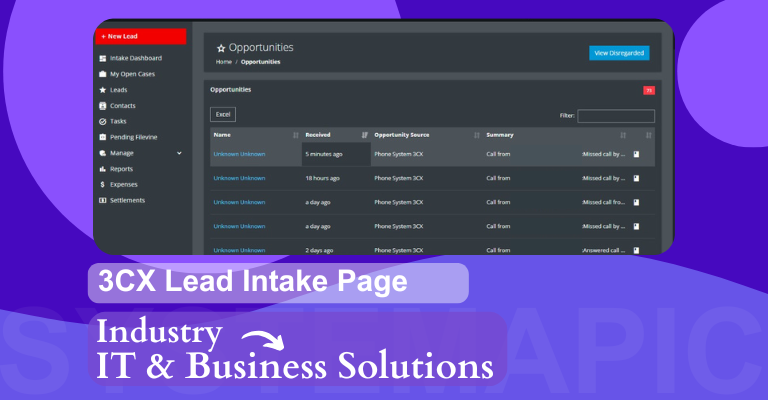Sort by Received column sort icon
The height and width of the screenshot is (400, 768).
pyautogui.click(x=364, y=135)
